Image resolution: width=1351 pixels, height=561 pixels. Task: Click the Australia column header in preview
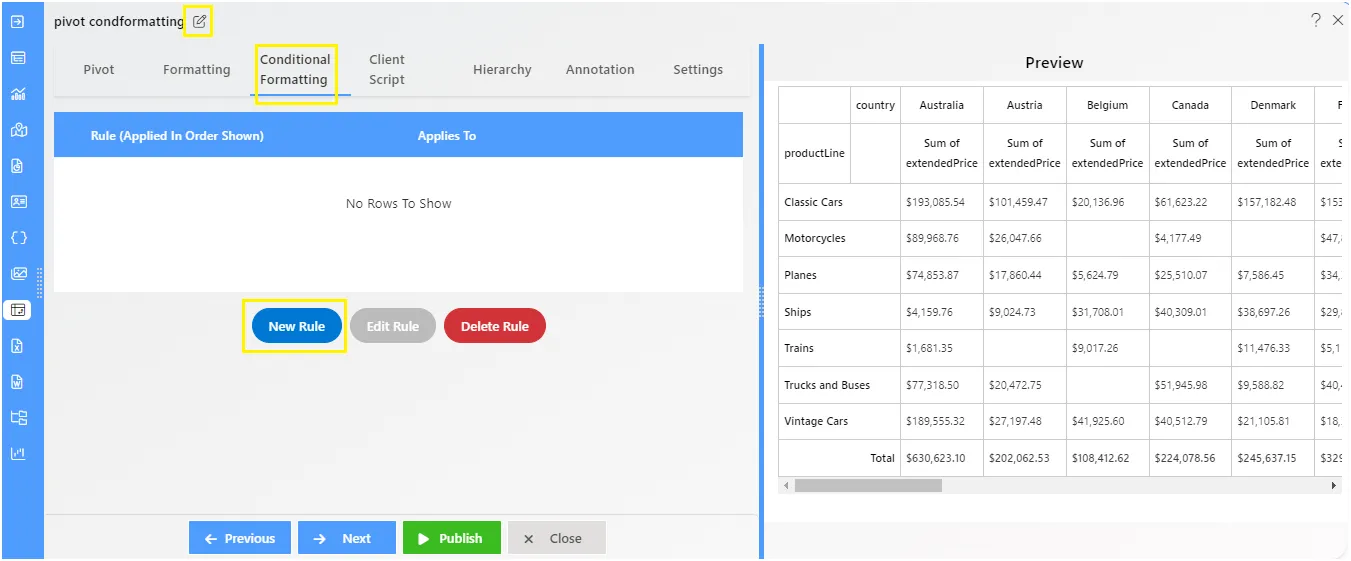coord(942,105)
